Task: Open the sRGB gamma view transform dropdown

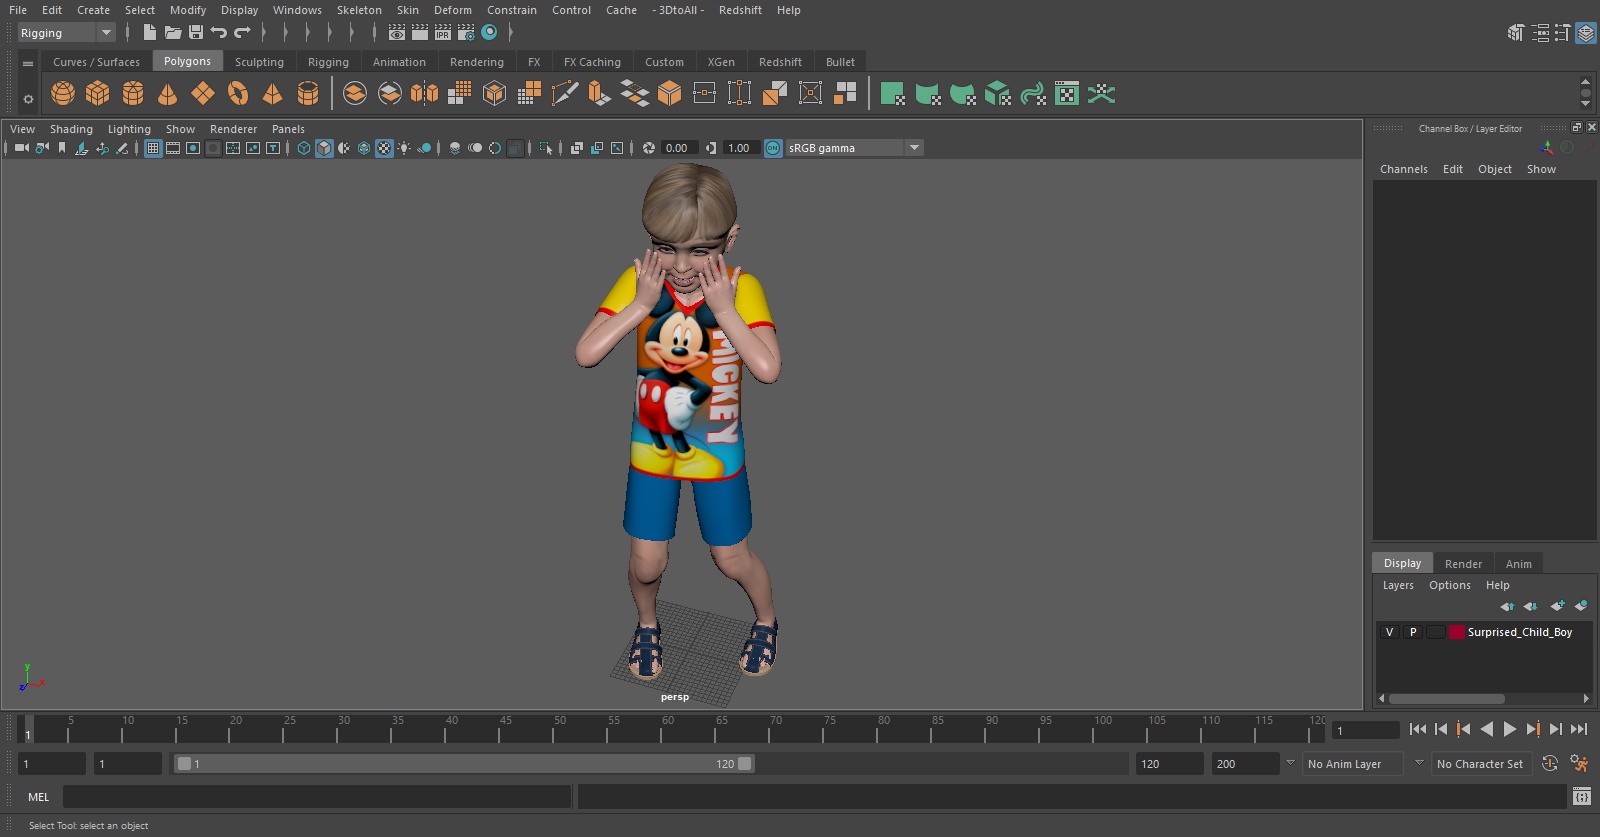Action: coord(854,148)
